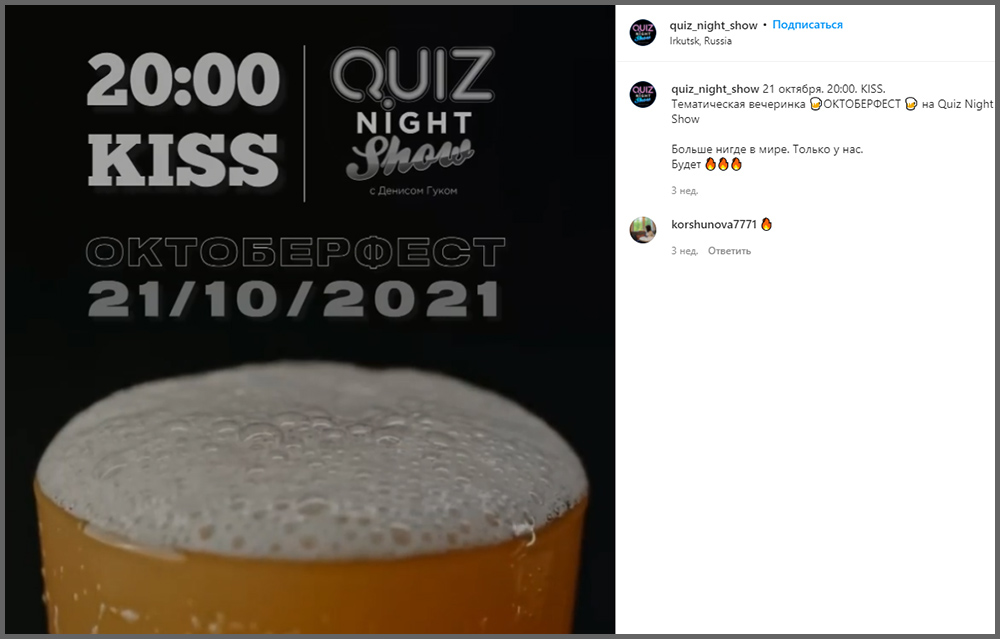Screen dimensions: 1000x639
Task: Click the 3 нед. timestamp beside Ответить
Action: tap(684, 251)
